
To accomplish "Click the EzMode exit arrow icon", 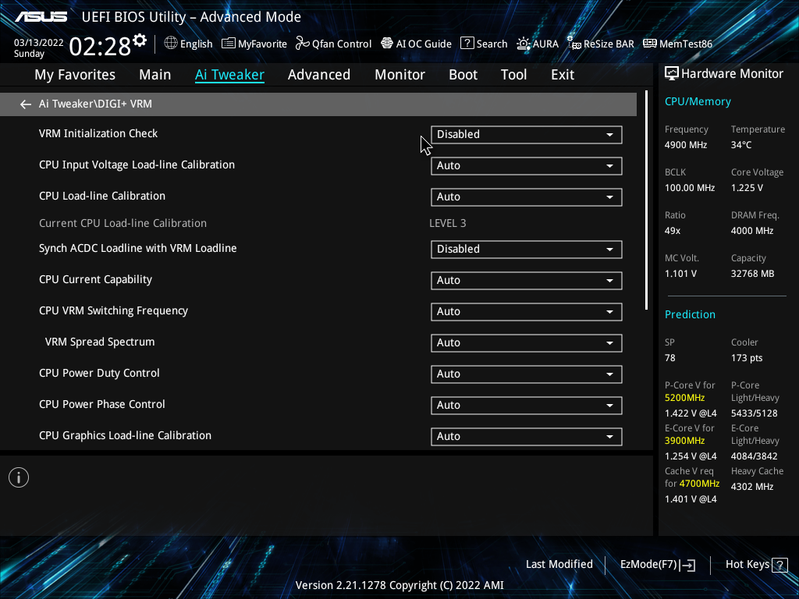I will click(687, 565).
